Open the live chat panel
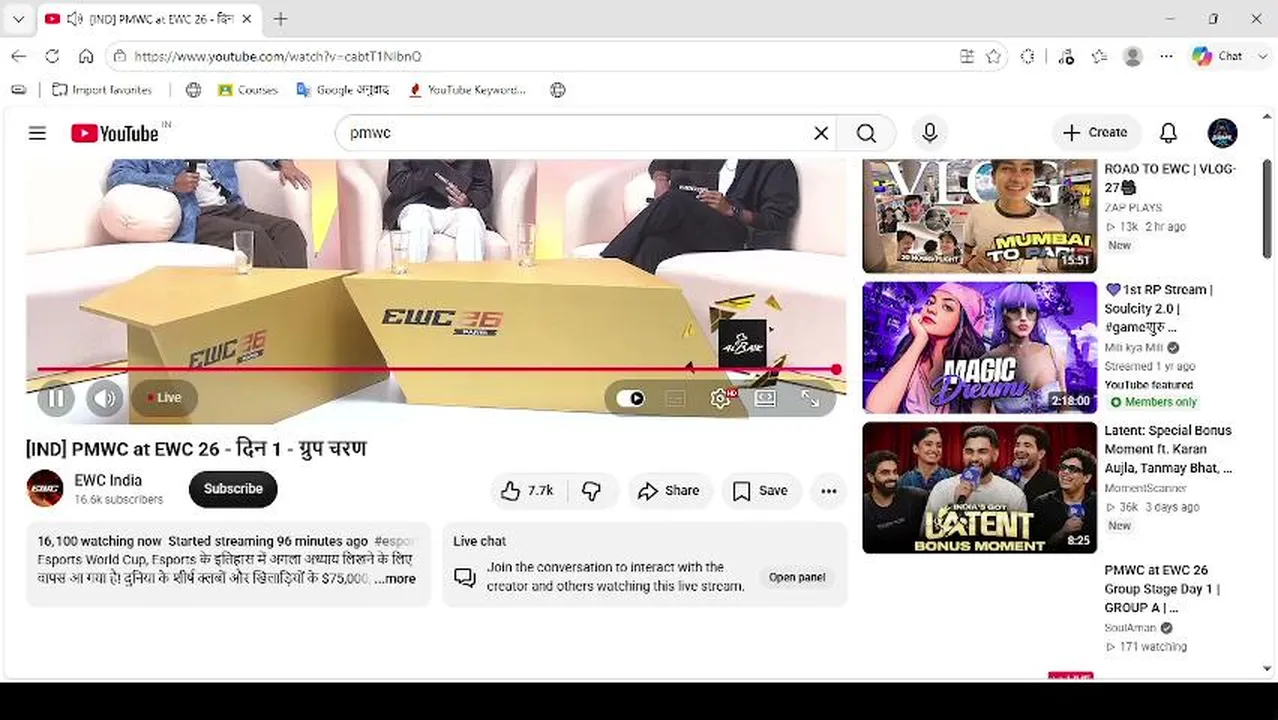This screenshot has width=1278, height=720. [797, 577]
